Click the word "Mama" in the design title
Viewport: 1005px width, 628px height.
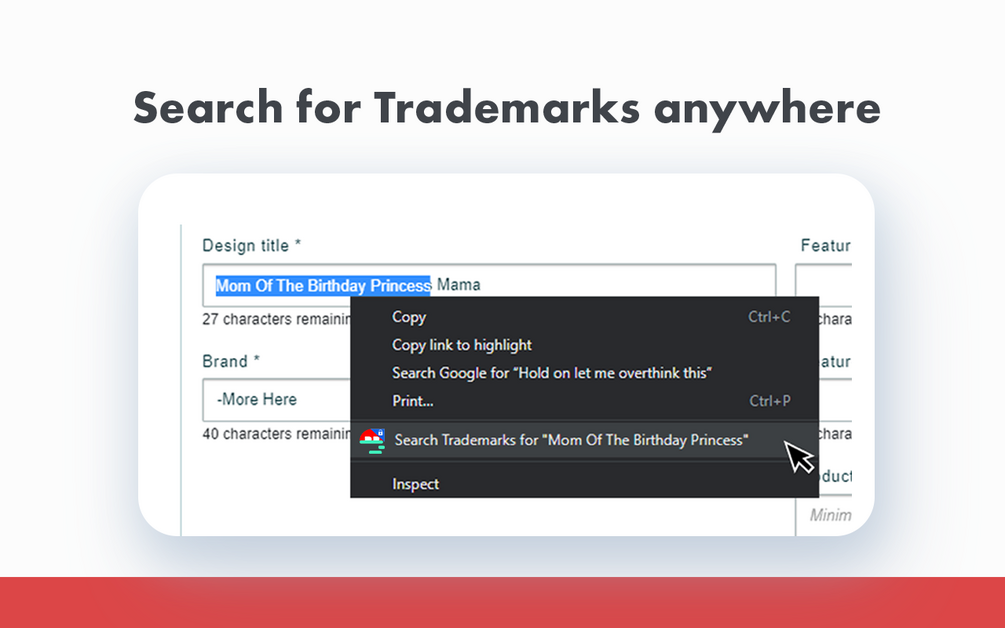[x=458, y=285]
